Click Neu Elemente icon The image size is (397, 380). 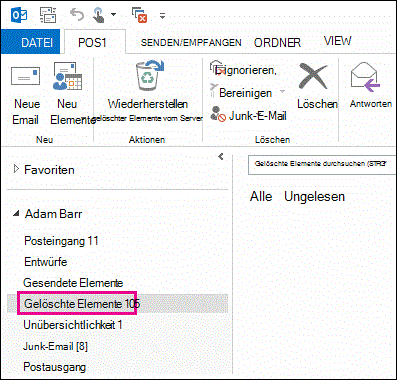67,77
